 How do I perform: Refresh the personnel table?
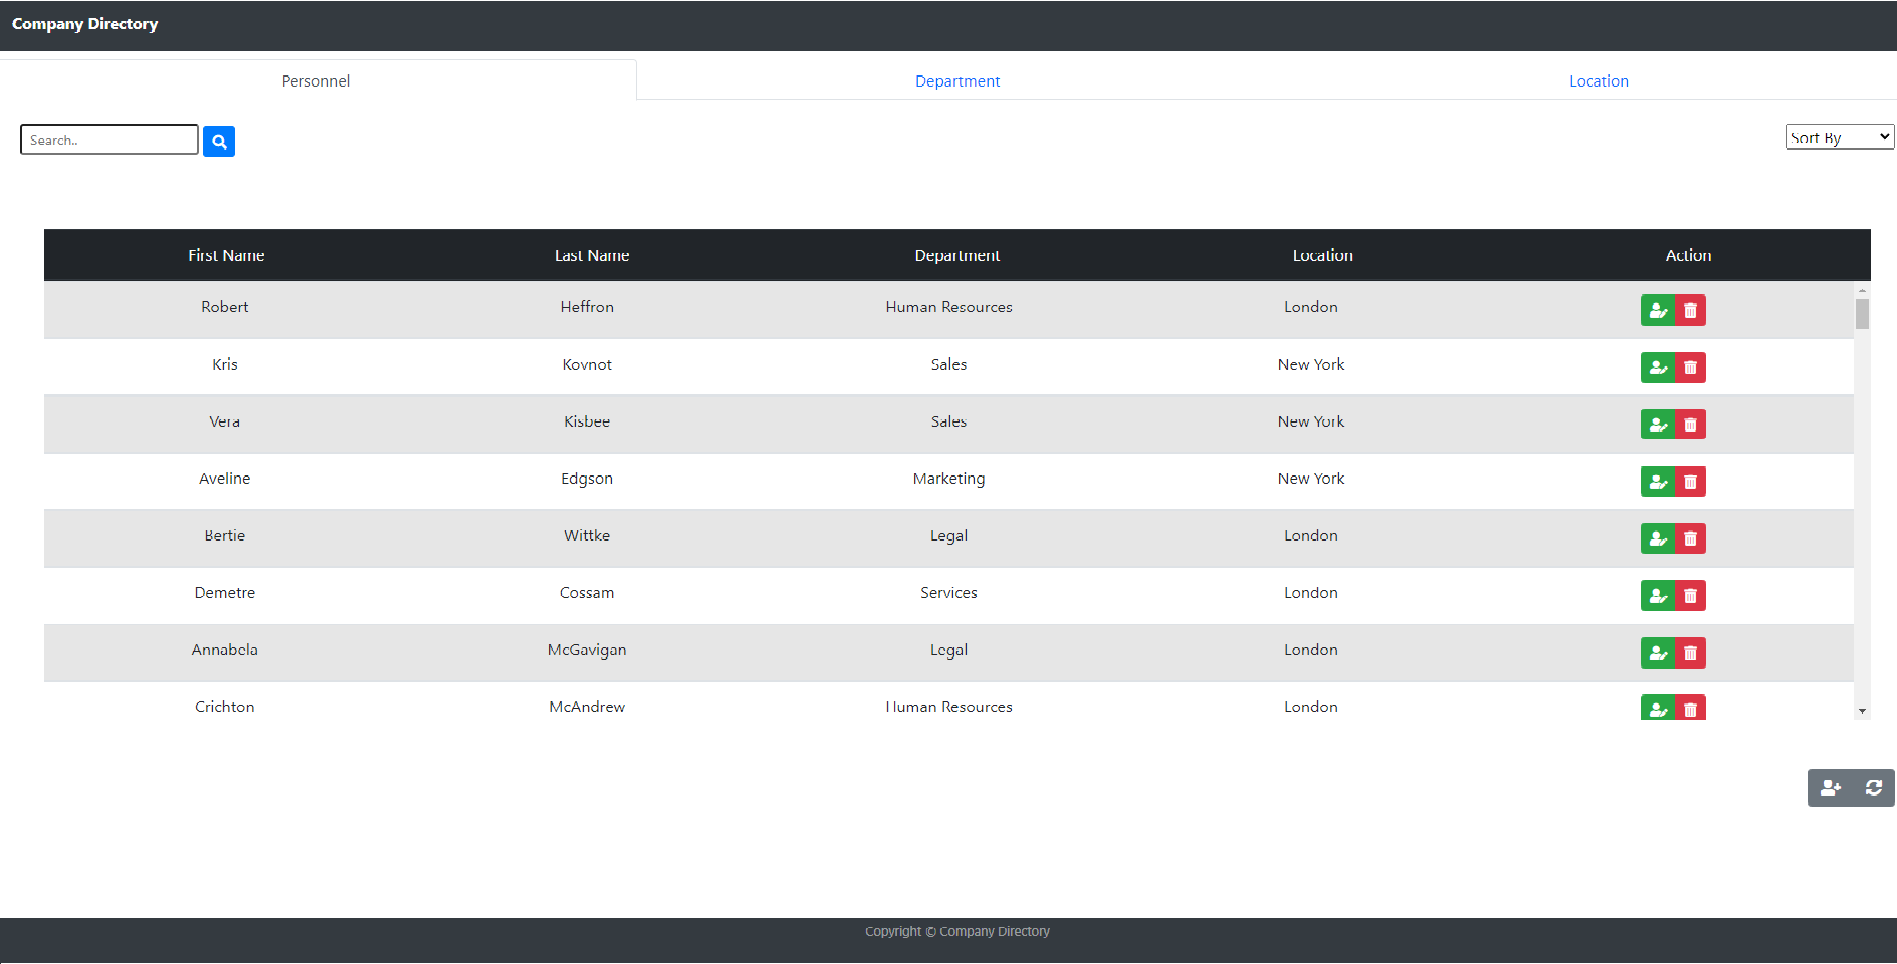pyautogui.click(x=1873, y=788)
